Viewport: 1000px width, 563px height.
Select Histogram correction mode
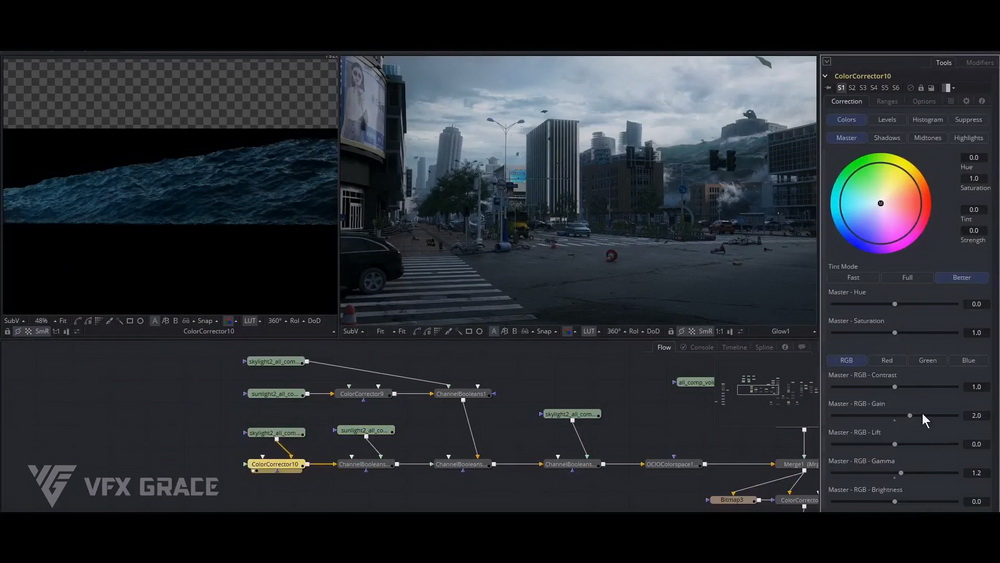click(927, 119)
